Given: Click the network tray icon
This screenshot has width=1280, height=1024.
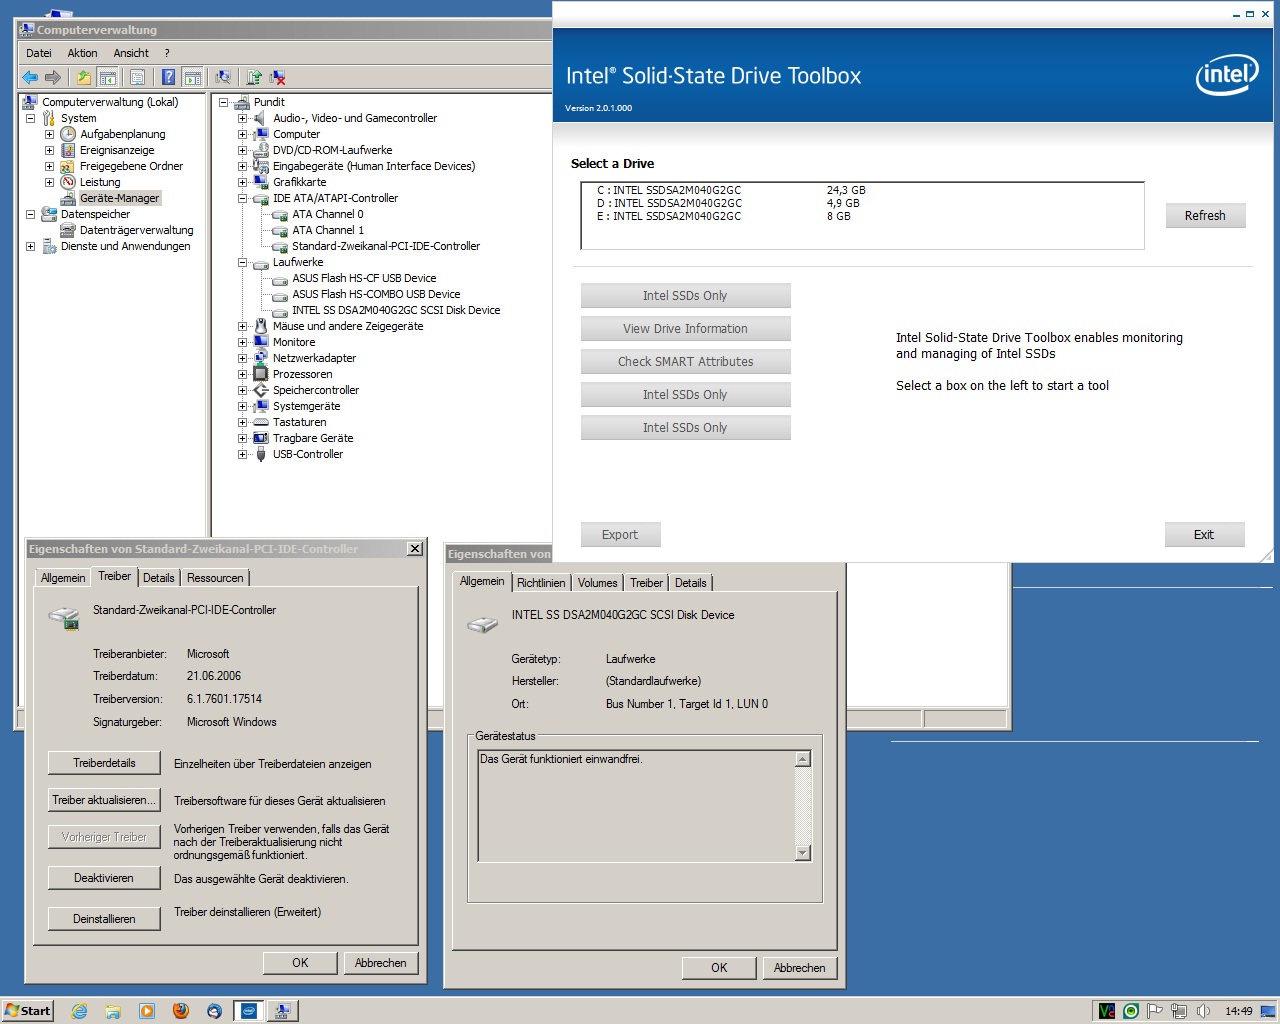Looking at the screenshot, I should point(1179,1011).
